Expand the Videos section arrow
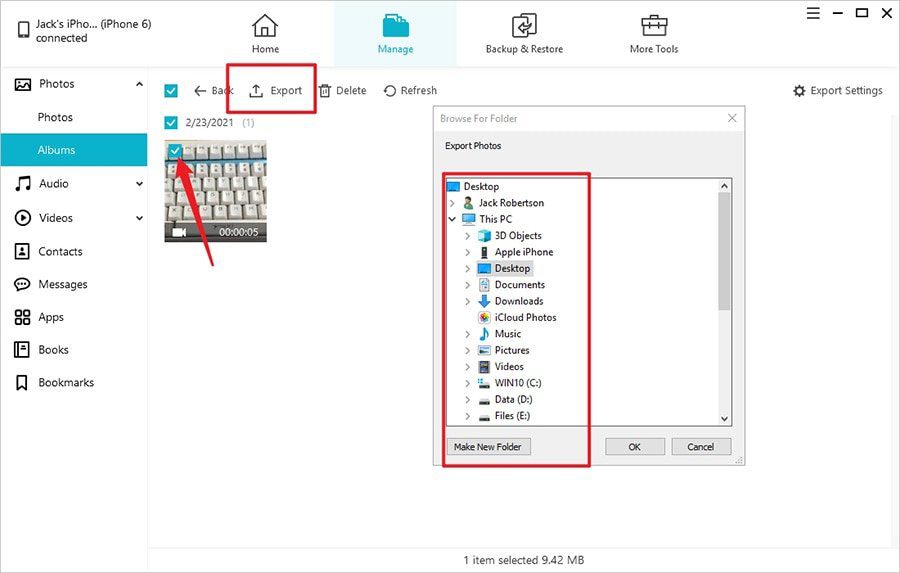Viewport: 900px width, 573px height. pyautogui.click(x=139, y=218)
